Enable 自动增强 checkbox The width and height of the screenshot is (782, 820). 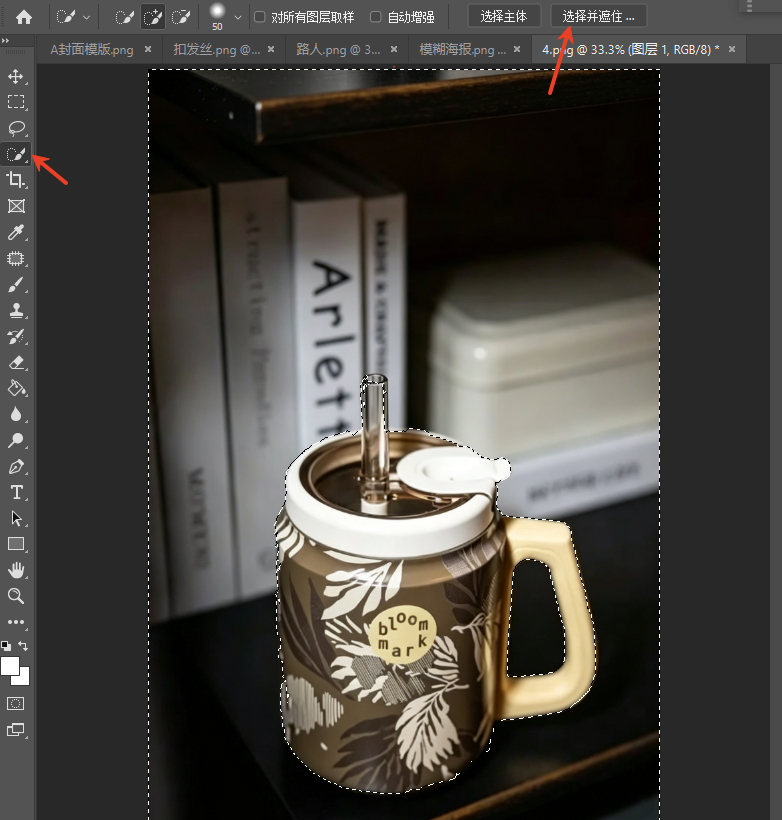pyautogui.click(x=376, y=17)
